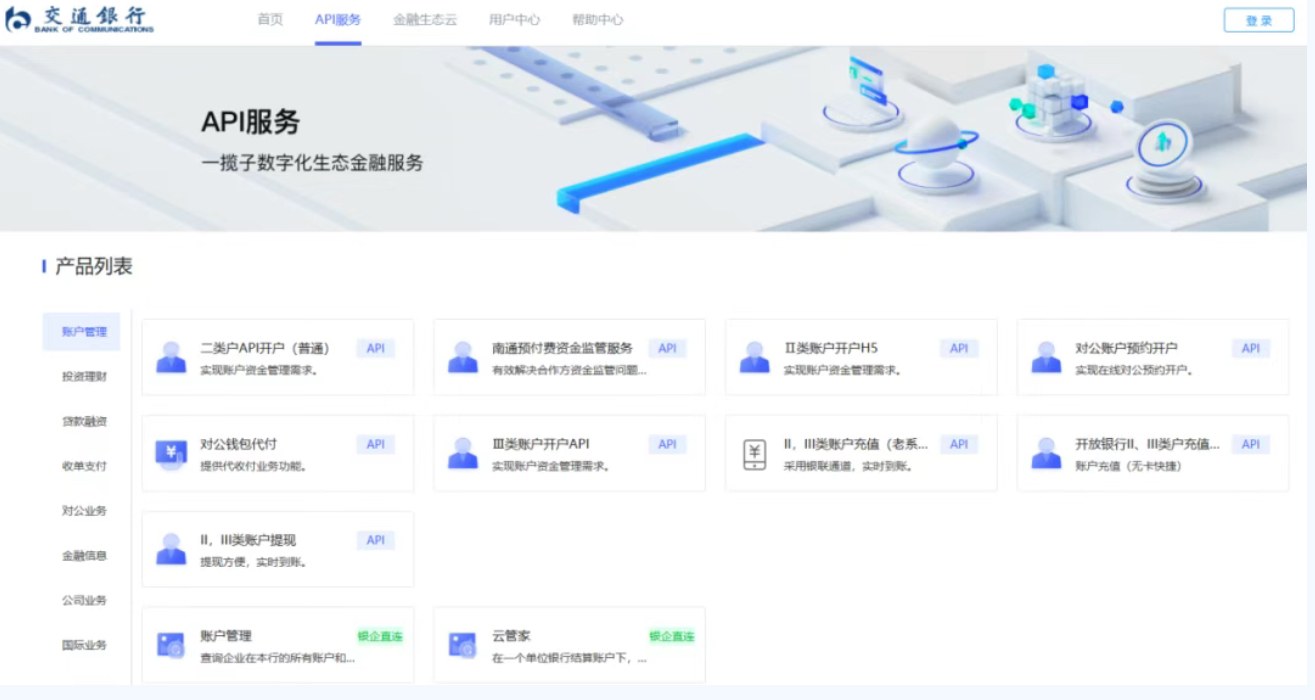This screenshot has height=700, width=1315.
Task: Go to 用户中心 in the top navigation
Action: (514, 20)
